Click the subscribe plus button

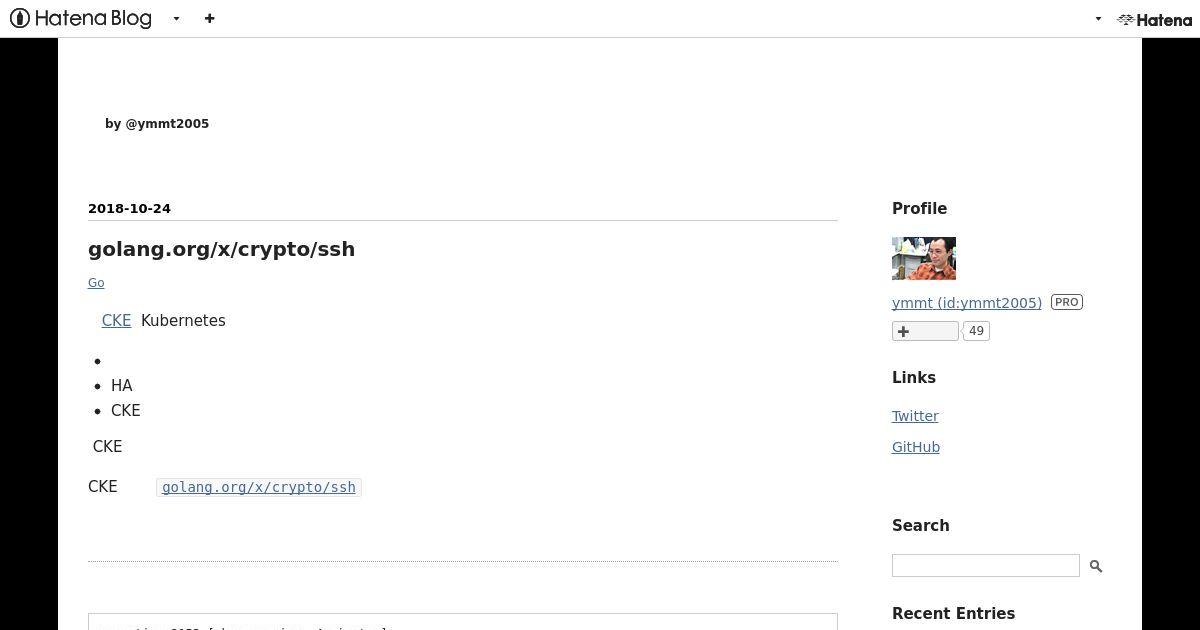click(x=925, y=331)
